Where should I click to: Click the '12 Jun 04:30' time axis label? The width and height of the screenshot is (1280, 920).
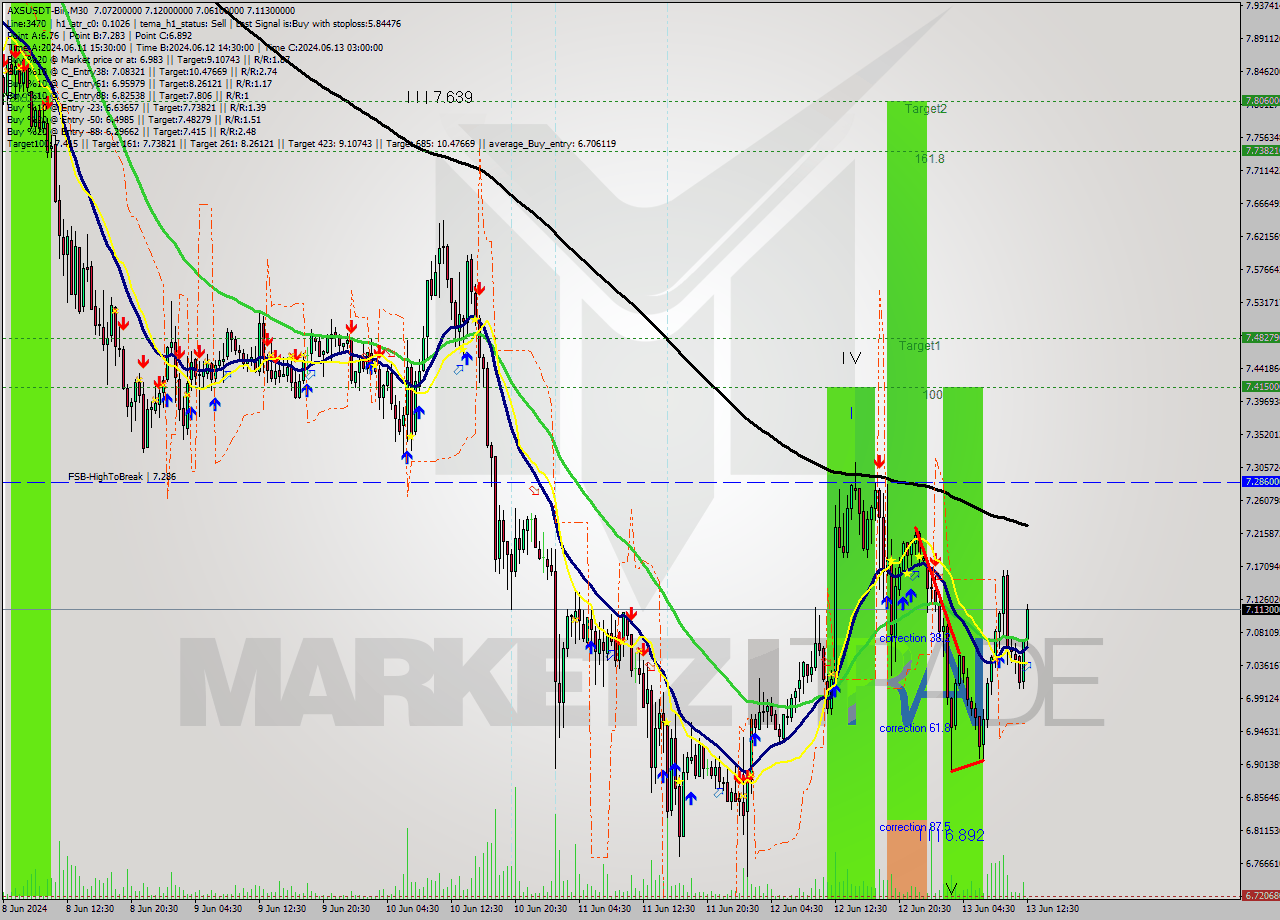pyautogui.click(x=797, y=909)
